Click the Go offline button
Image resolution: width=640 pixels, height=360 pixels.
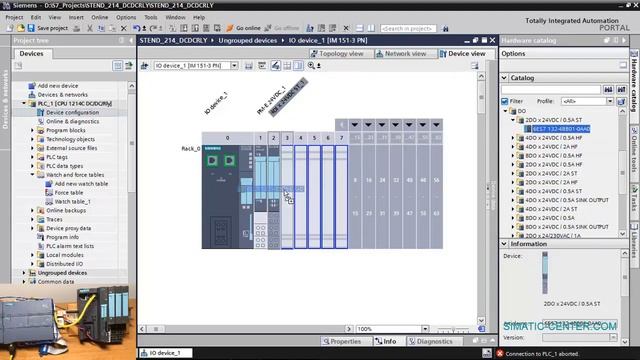pyautogui.click(x=282, y=28)
